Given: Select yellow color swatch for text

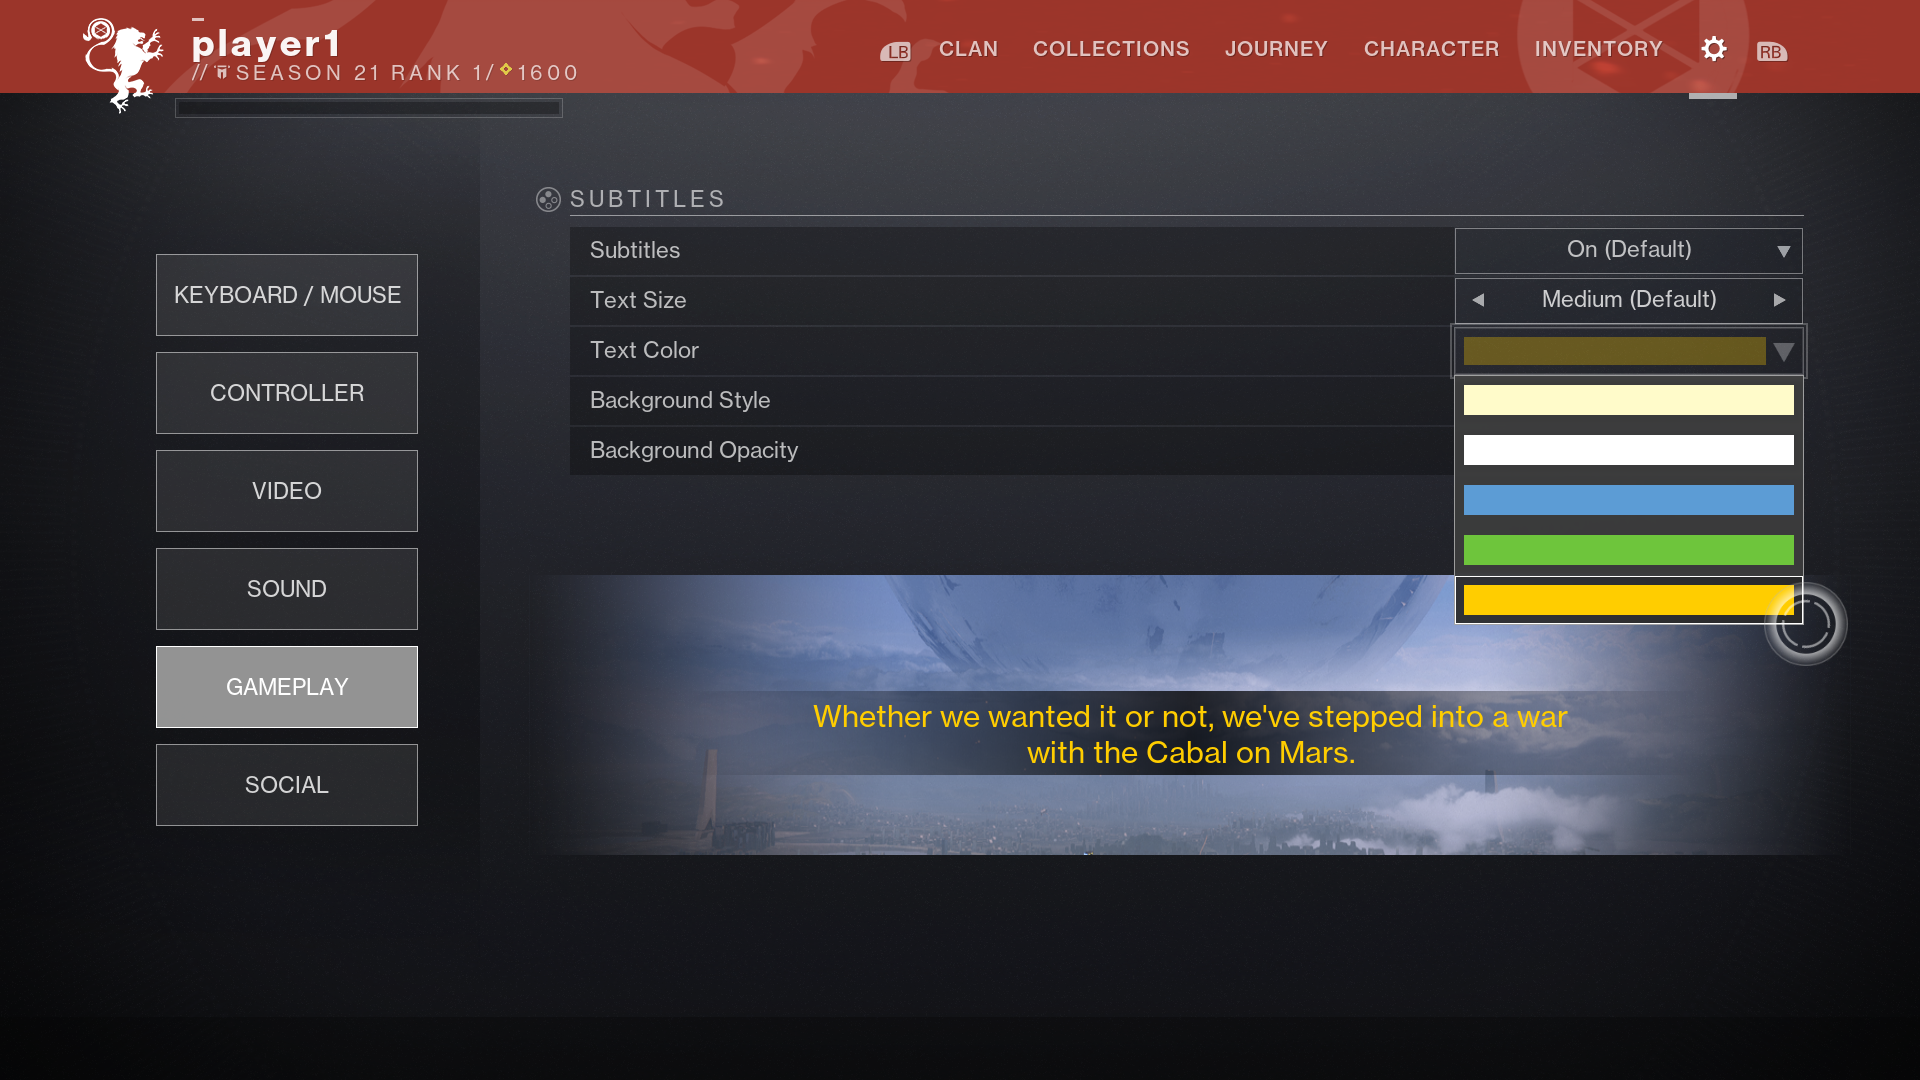Looking at the screenshot, I should [1629, 599].
